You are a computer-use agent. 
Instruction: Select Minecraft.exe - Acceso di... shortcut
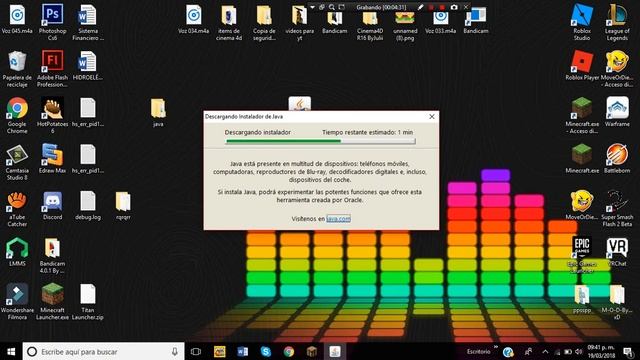click(582, 115)
